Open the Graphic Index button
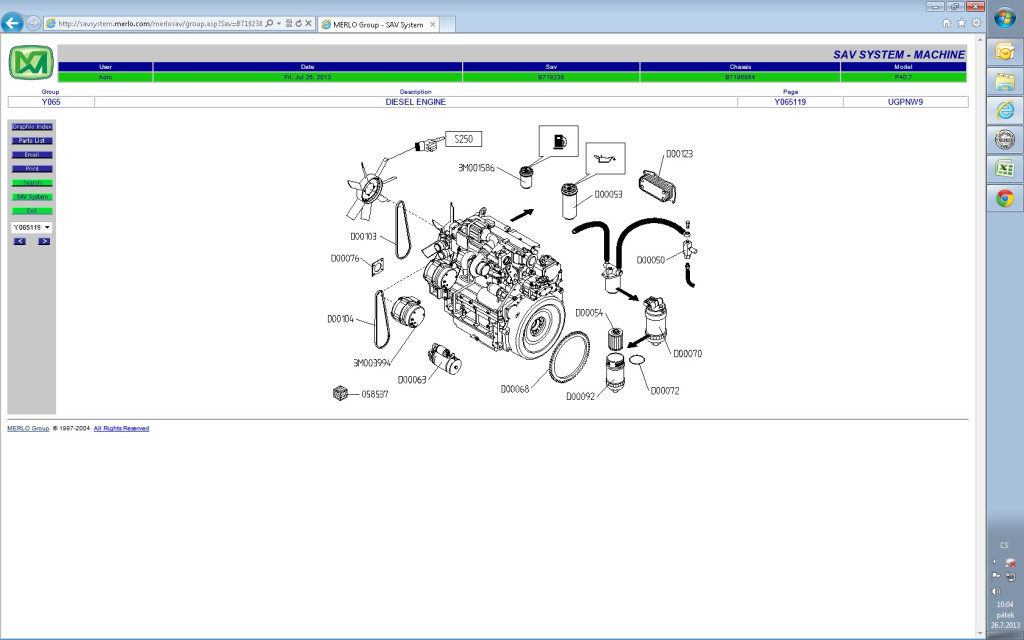Screen dimensions: 1024x640 (32, 127)
